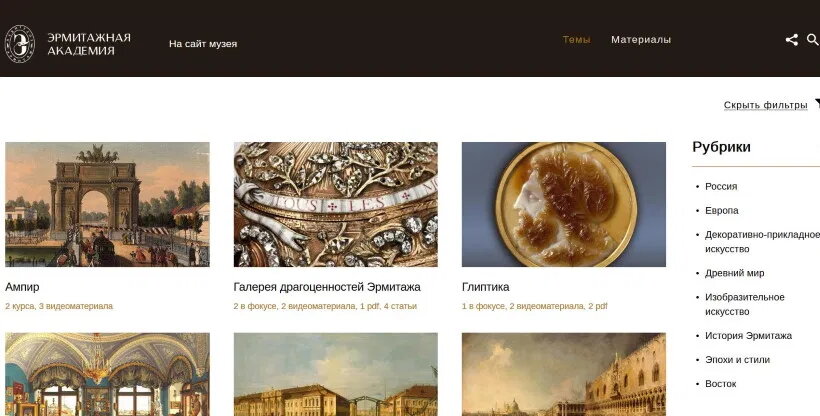Open the Глиптика cameo thumbnail
Screen dimensions: 820x416
pos(564,205)
